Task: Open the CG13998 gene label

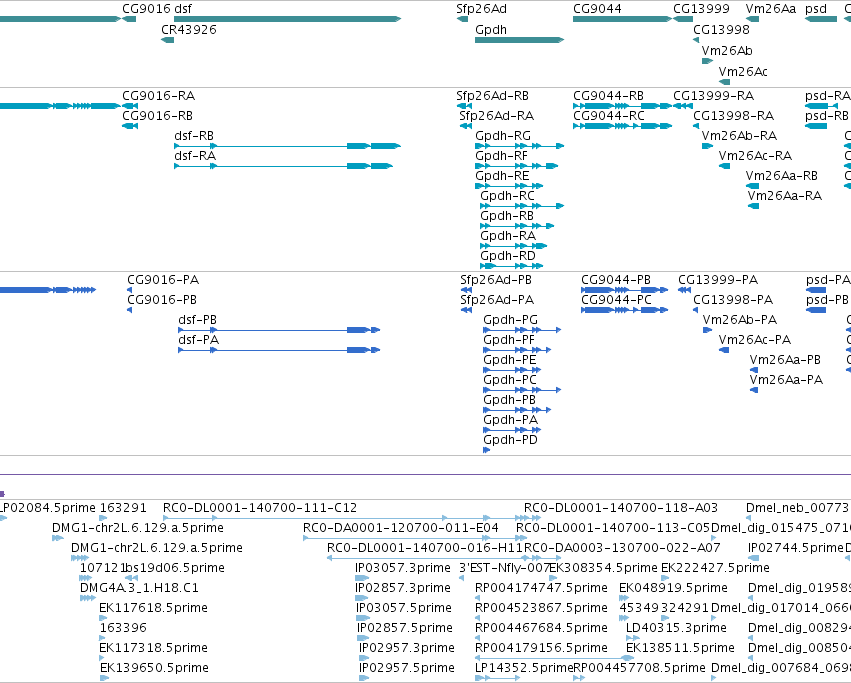Action: tap(721, 29)
